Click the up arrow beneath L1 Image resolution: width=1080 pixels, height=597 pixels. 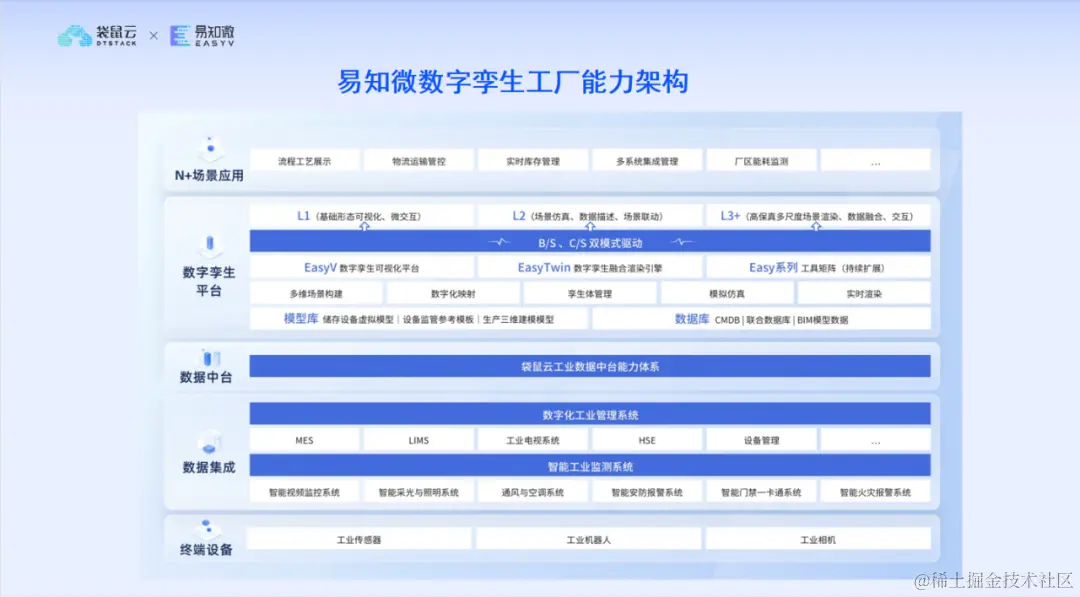[364, 226]
